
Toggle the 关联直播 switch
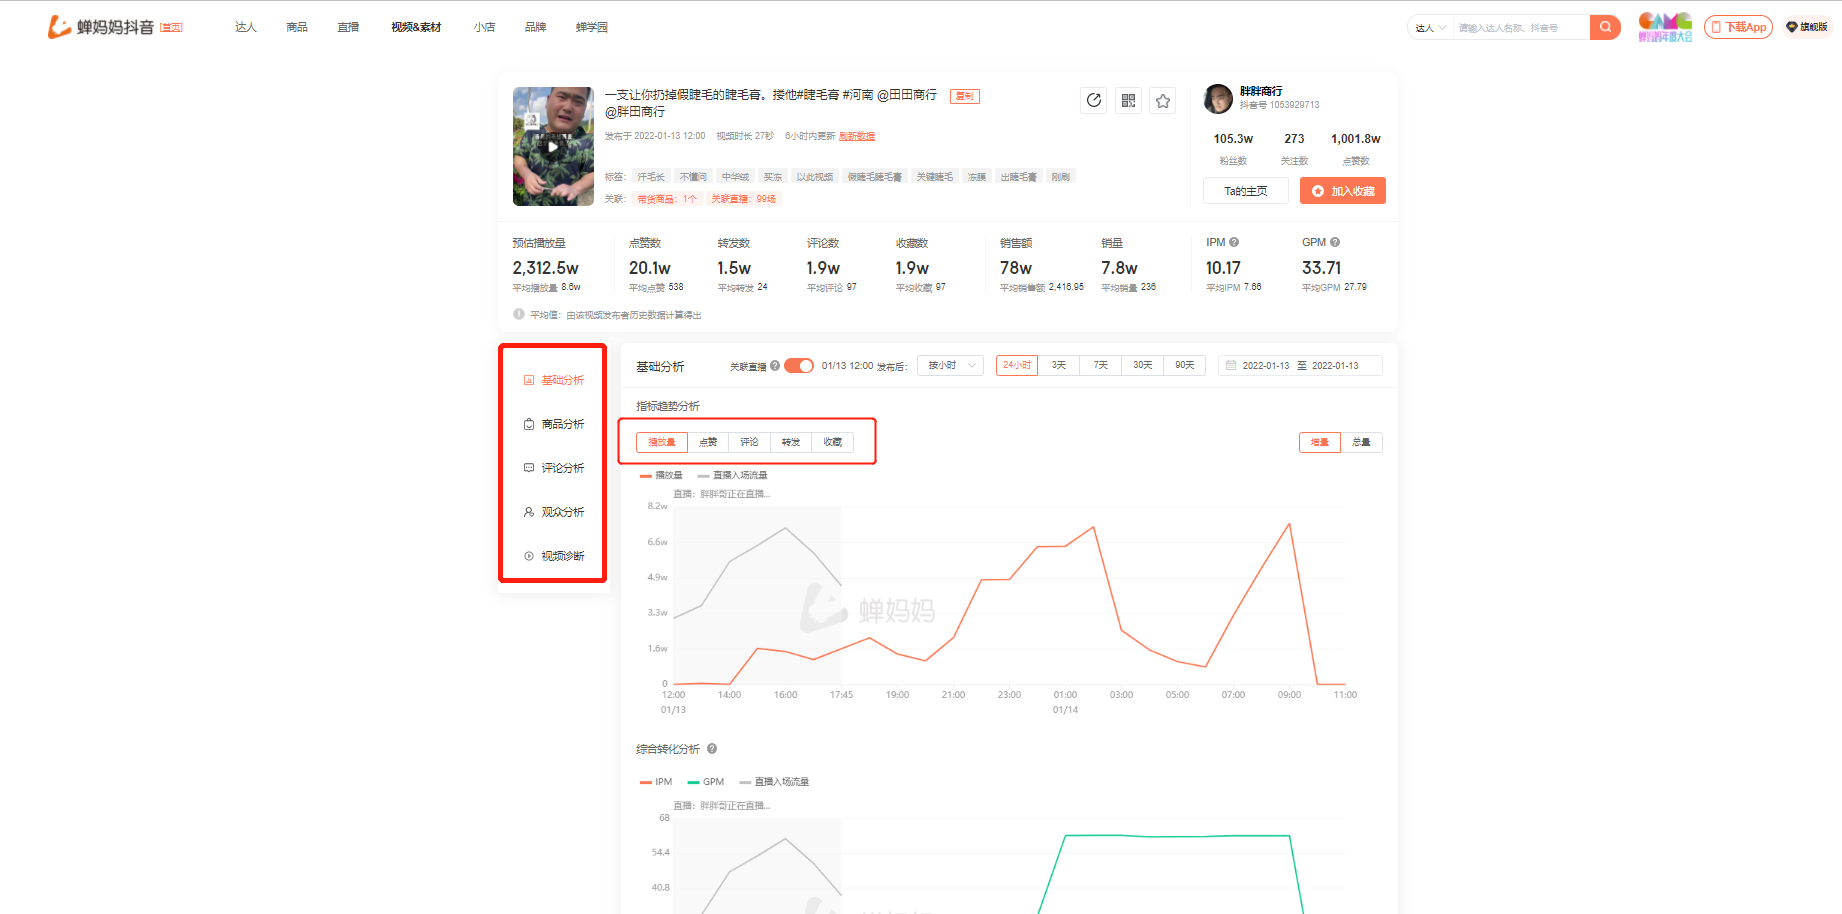[x=799, y=366]
